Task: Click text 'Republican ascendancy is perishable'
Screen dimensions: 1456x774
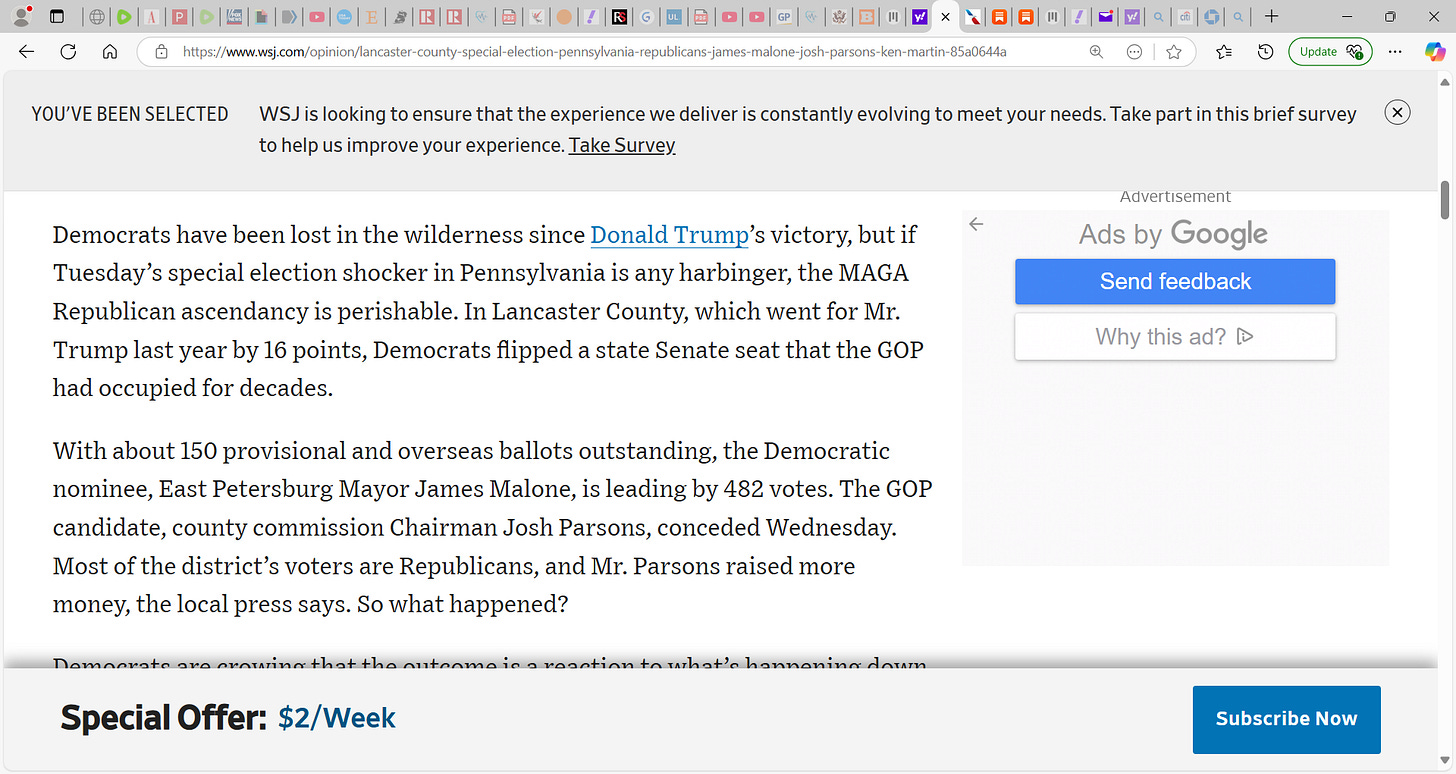Action: point(255,311)
